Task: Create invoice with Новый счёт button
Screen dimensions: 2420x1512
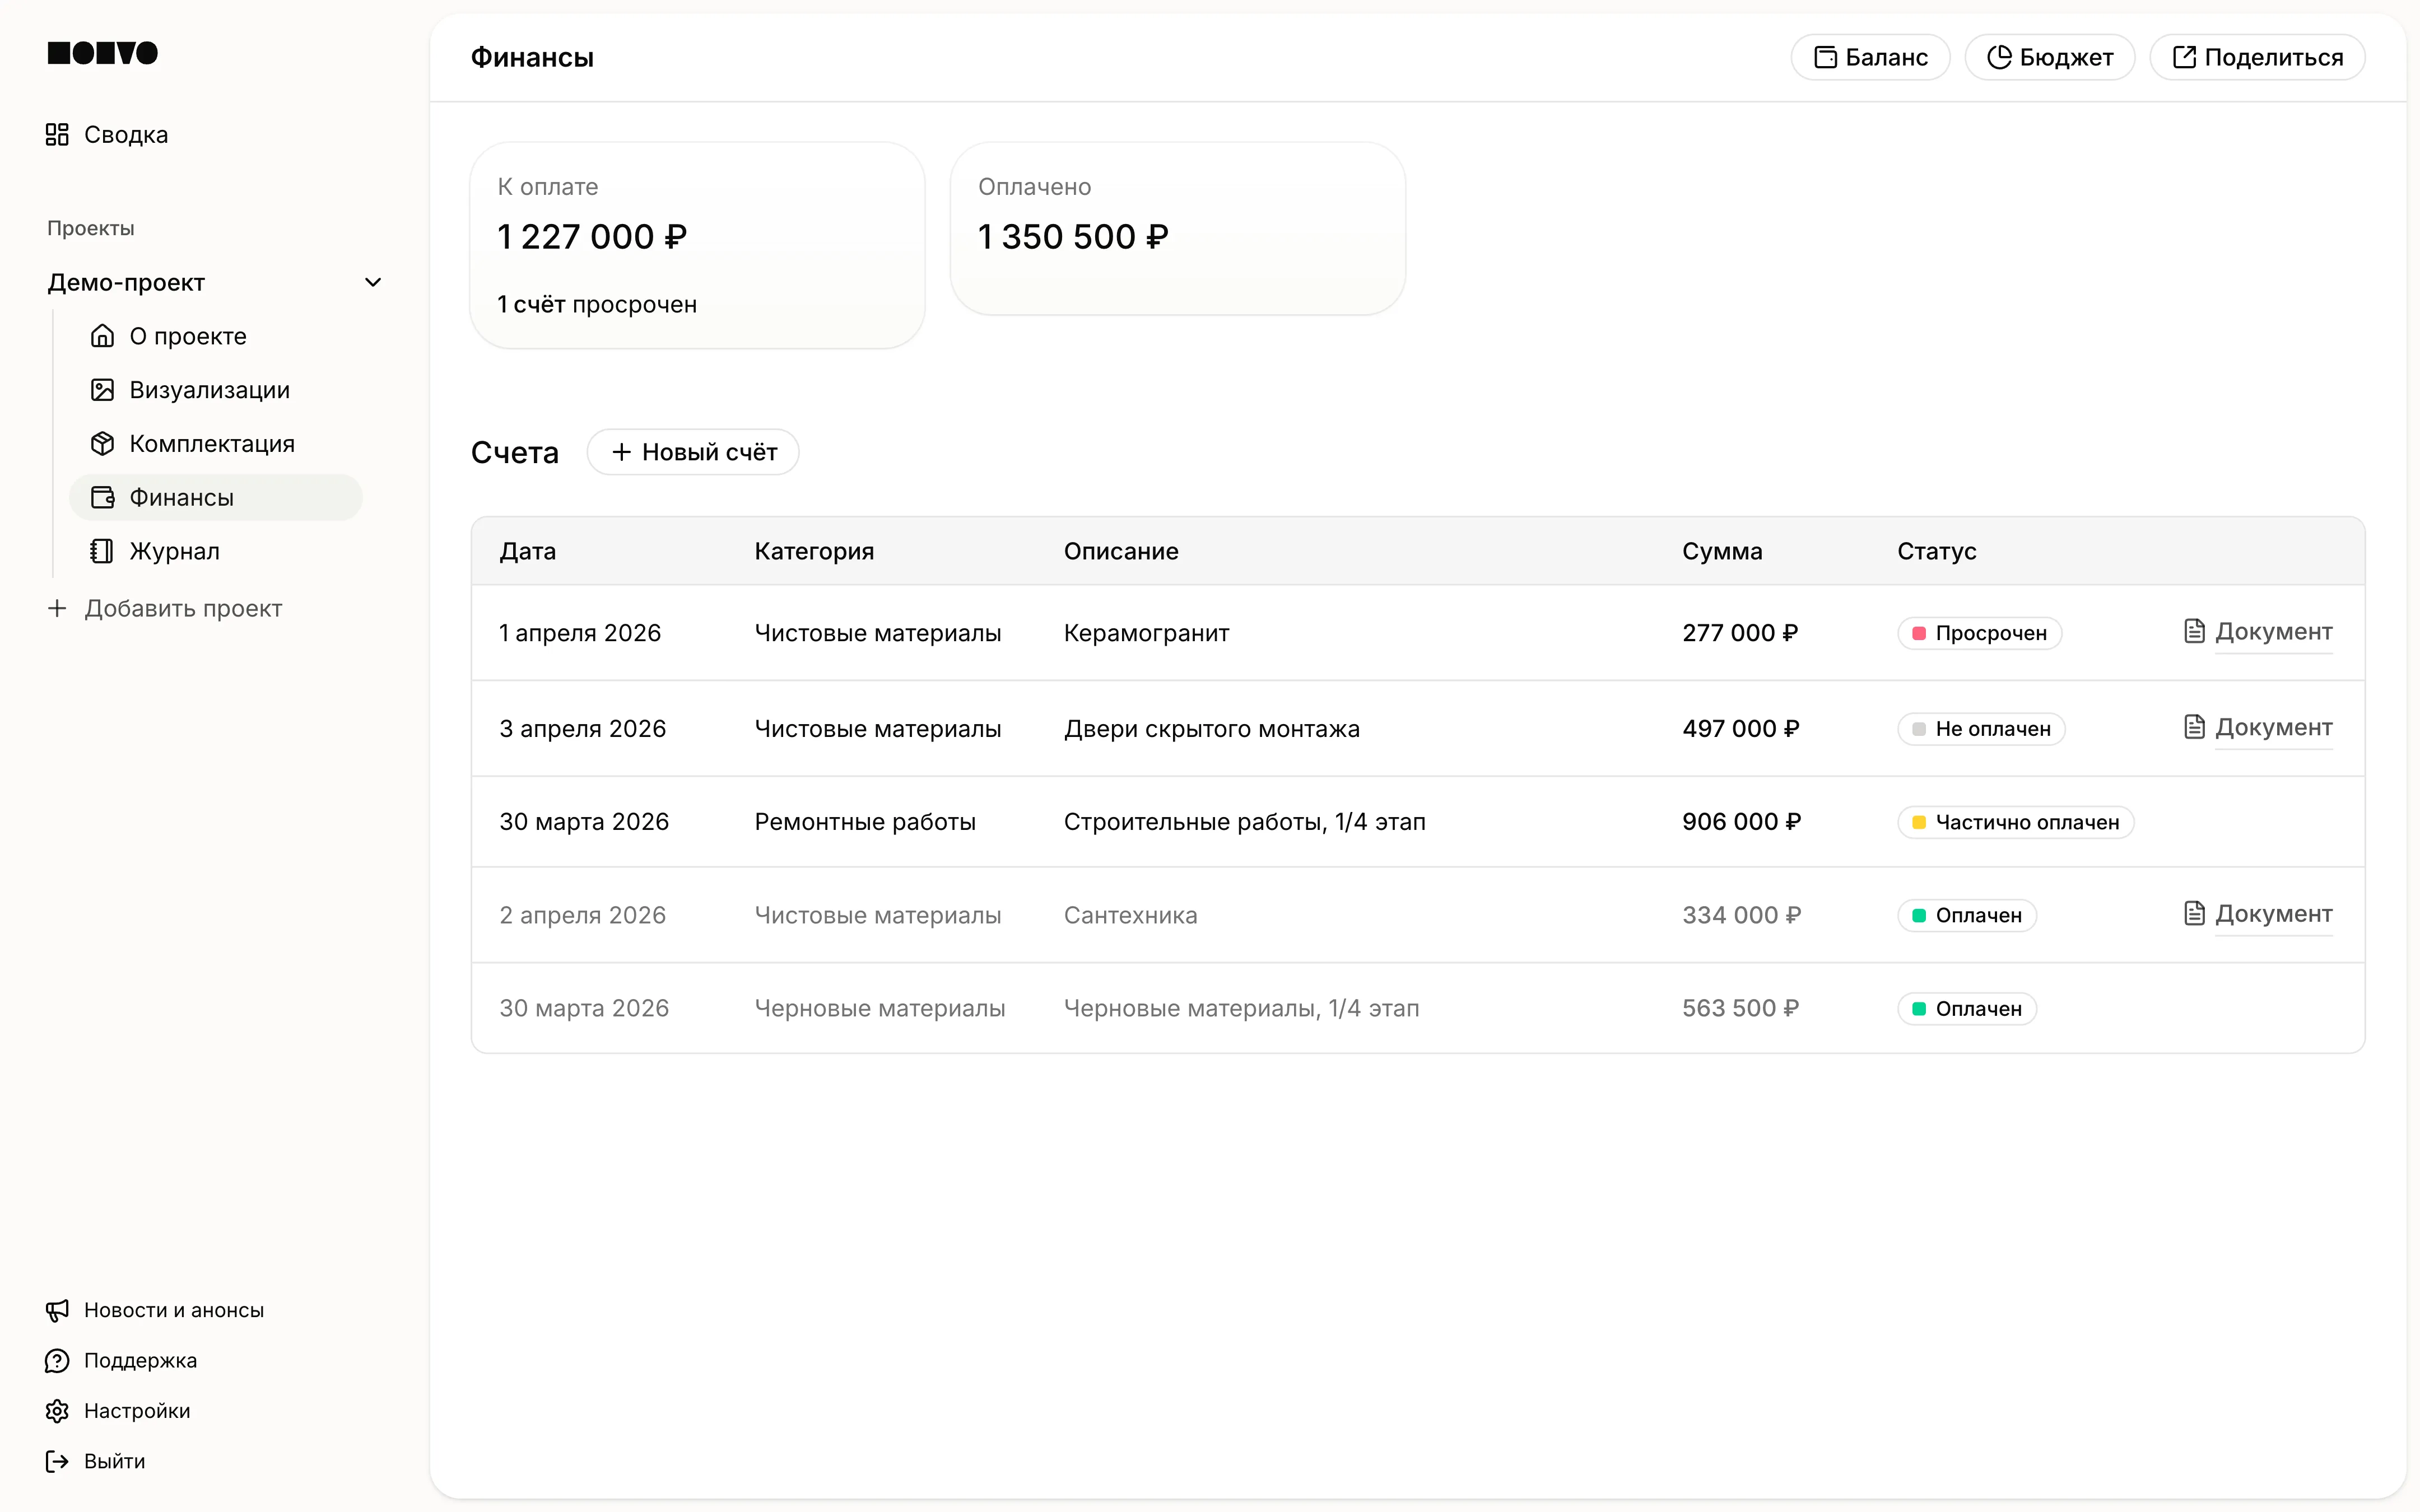Action: point(693,452)
